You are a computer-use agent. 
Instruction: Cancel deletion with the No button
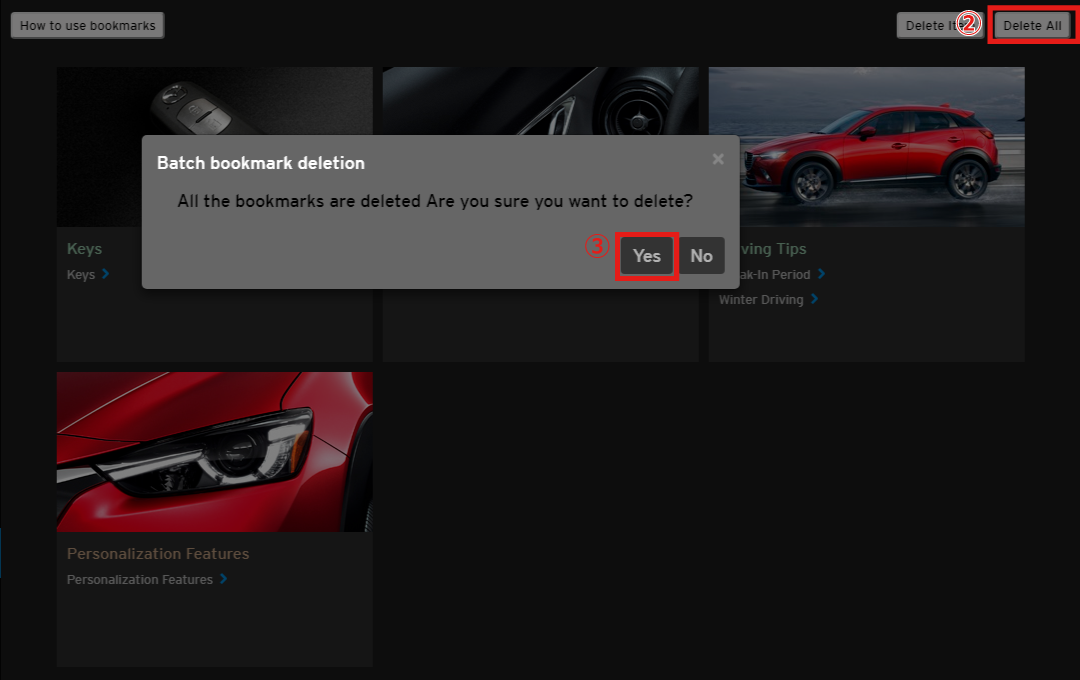(701, 256)
